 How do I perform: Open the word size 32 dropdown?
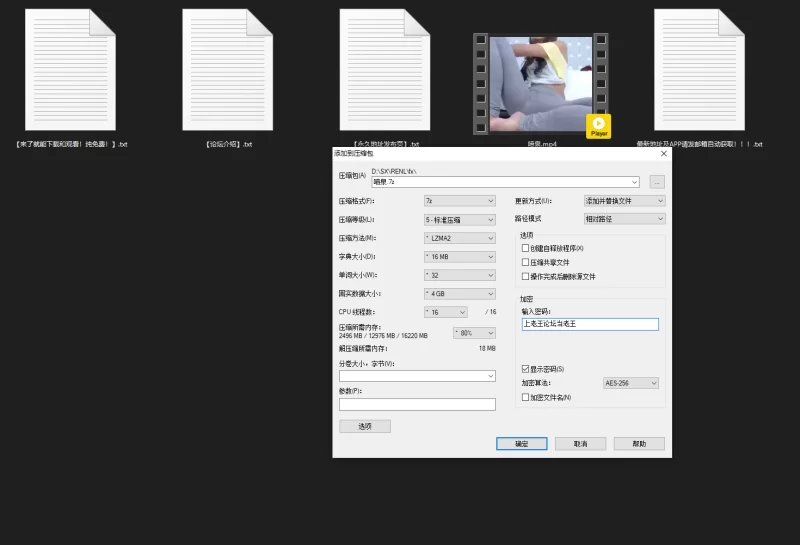click(460, 275)
